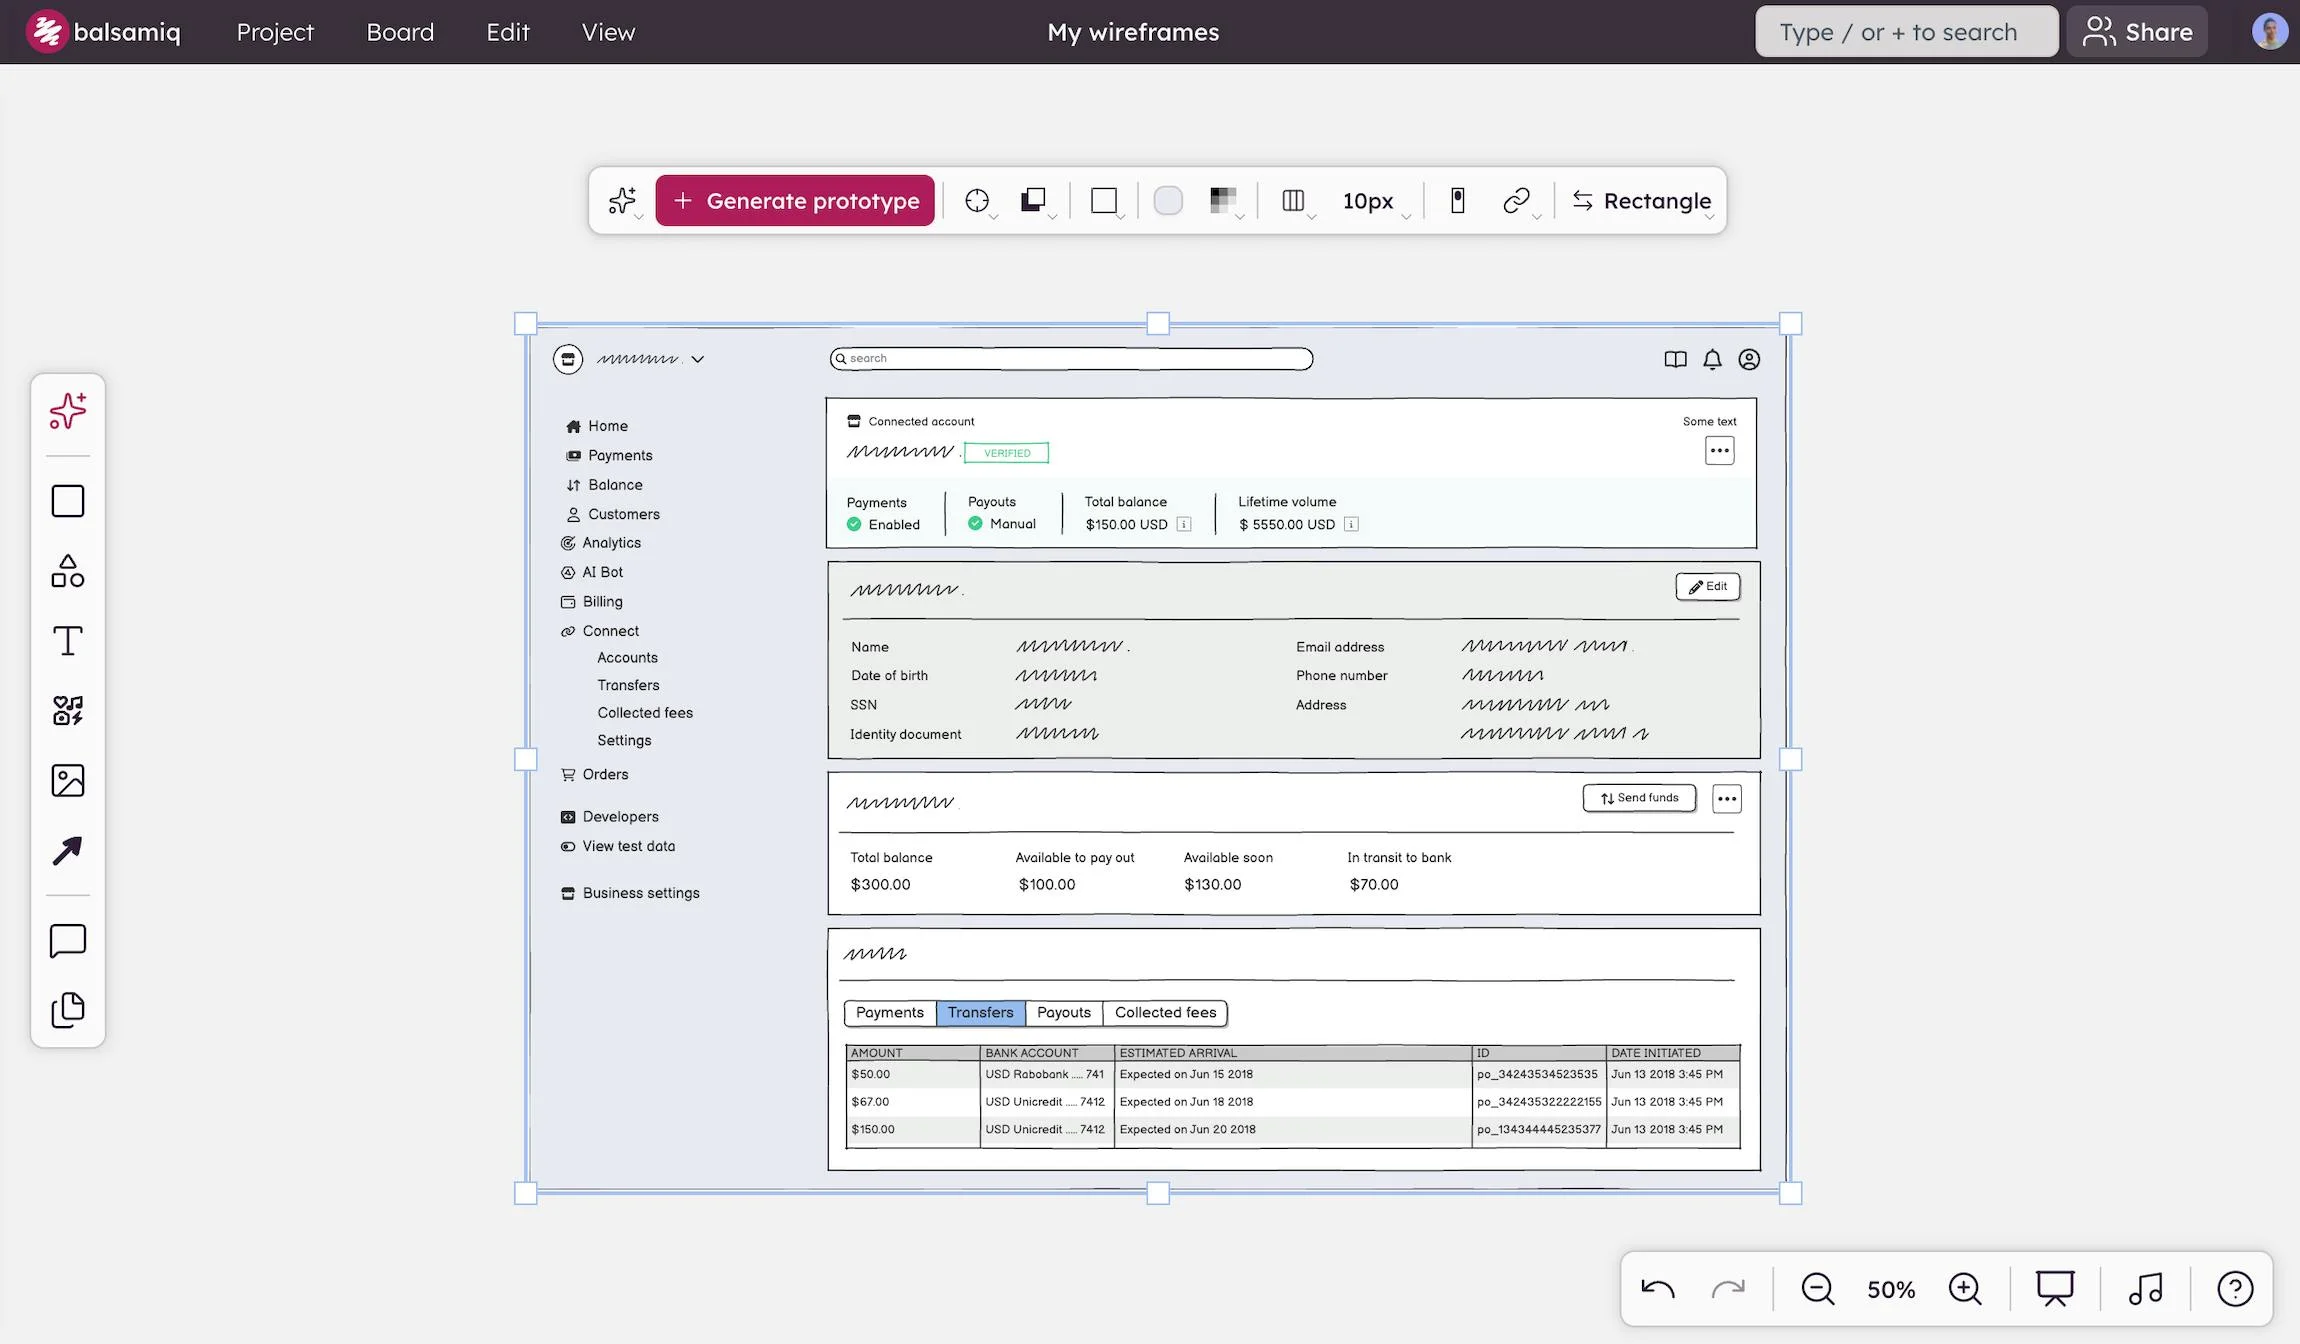2300x1344 pixels.
Task: Click the lavender fill color swatch
Action: pos(1168,201)
